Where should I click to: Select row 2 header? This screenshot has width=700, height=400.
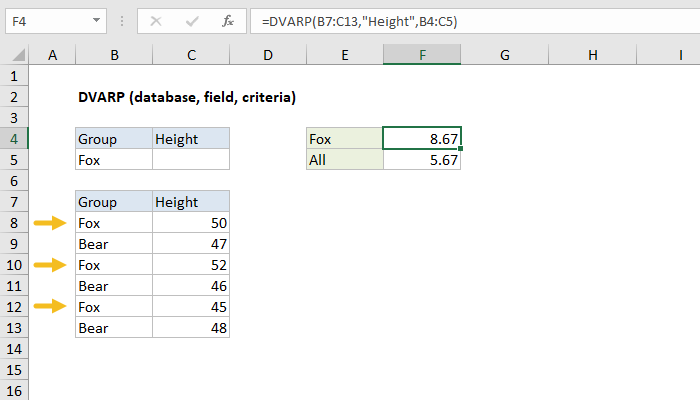[x=14, y=97]
